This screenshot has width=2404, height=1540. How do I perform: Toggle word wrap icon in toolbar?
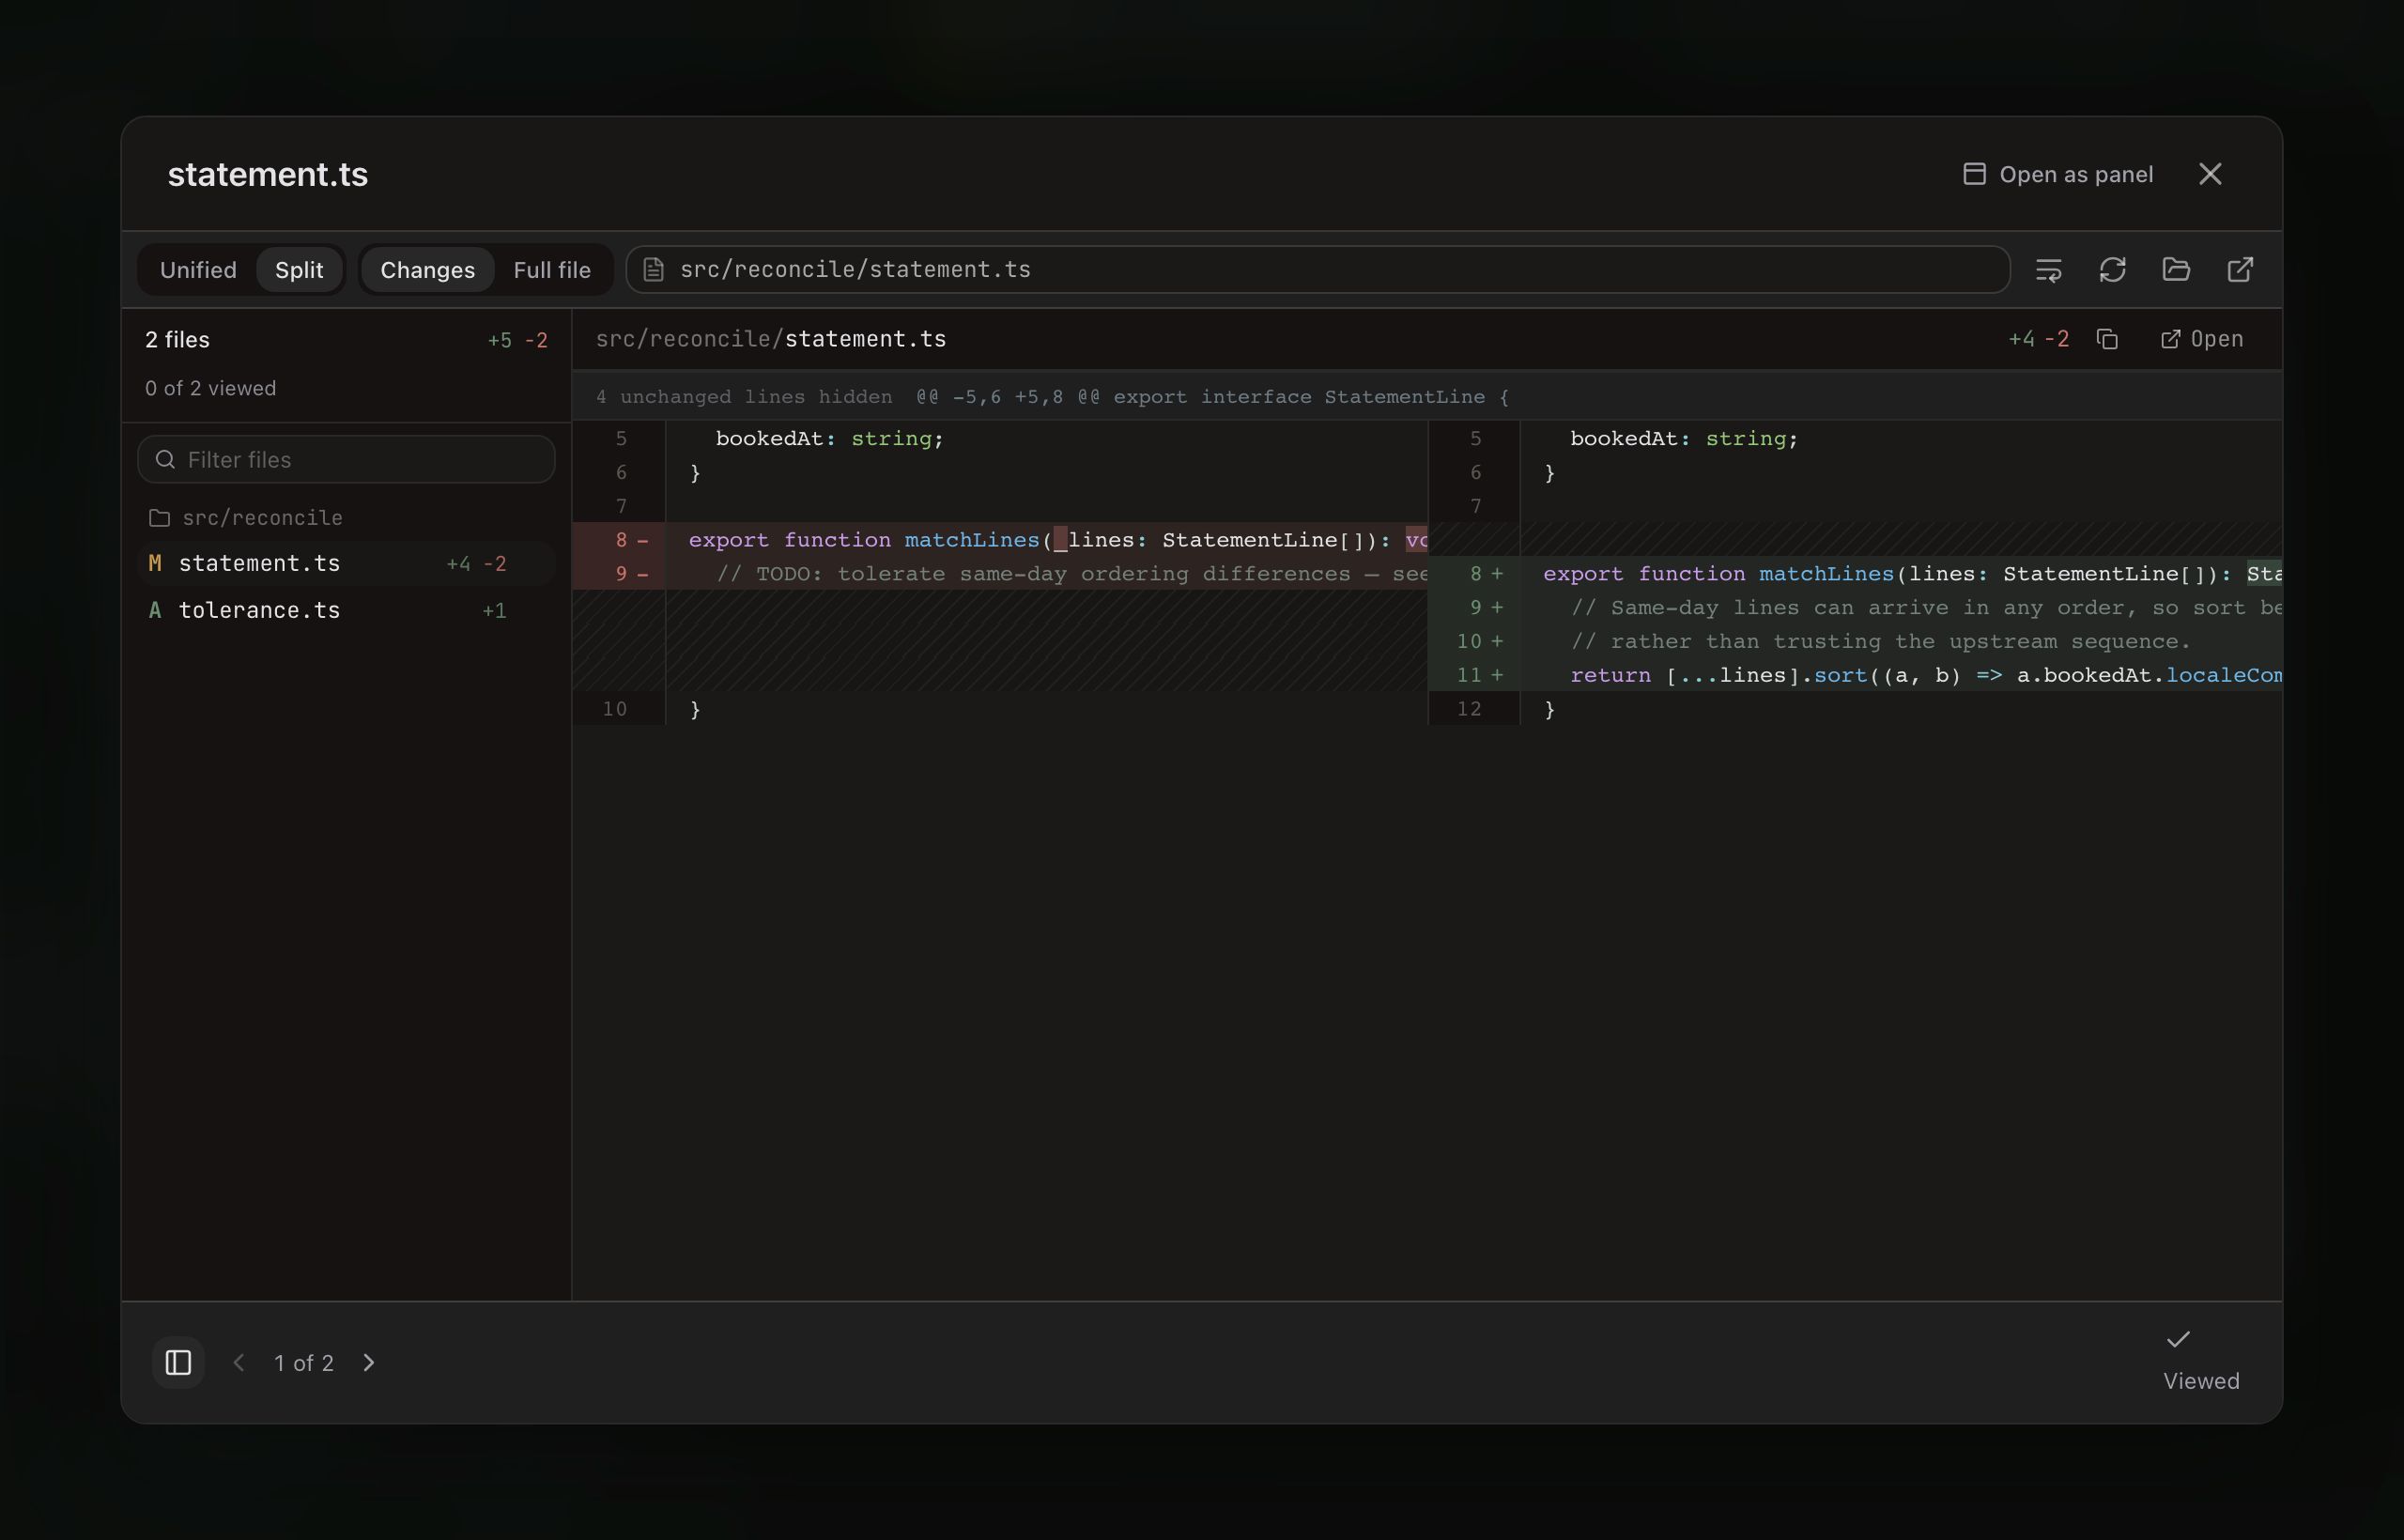(2048, 270)
